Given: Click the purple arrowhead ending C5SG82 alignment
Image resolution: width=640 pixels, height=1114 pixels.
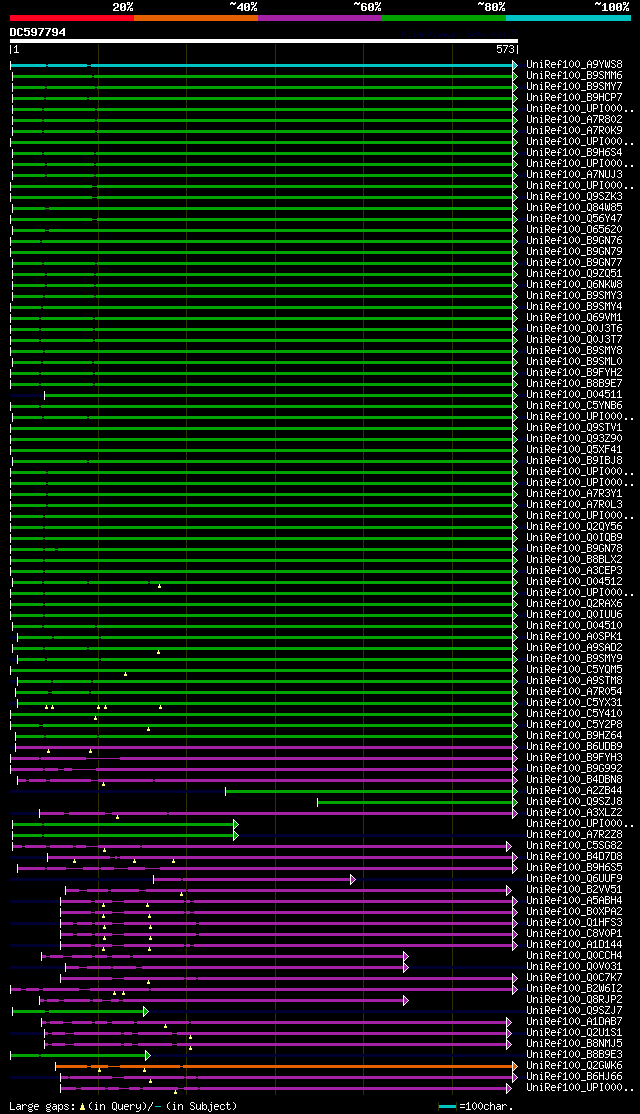Looking at the screenshot, I should click(509, 846).
